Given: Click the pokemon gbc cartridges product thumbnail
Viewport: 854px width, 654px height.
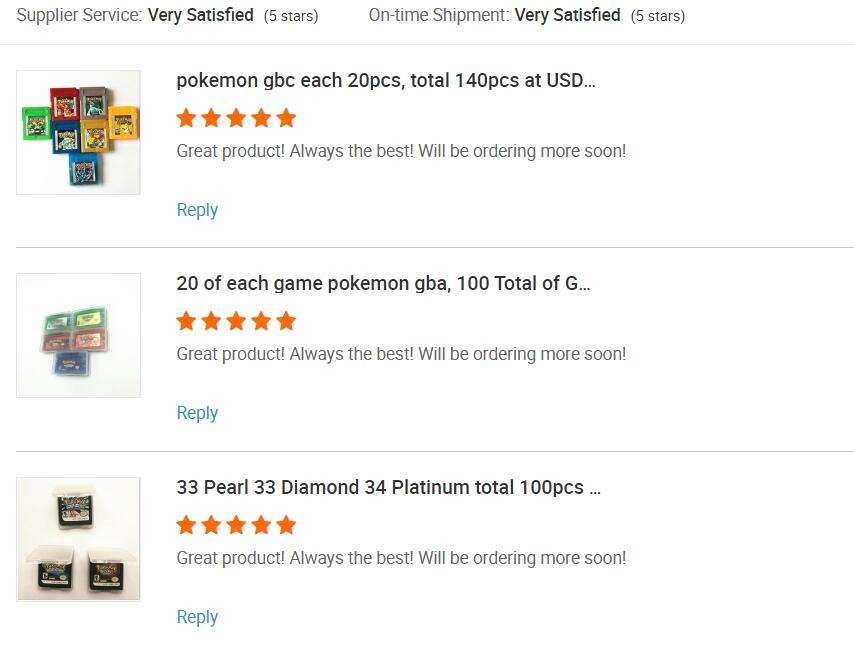Looking at the screenshot, I should coord(78,132).
